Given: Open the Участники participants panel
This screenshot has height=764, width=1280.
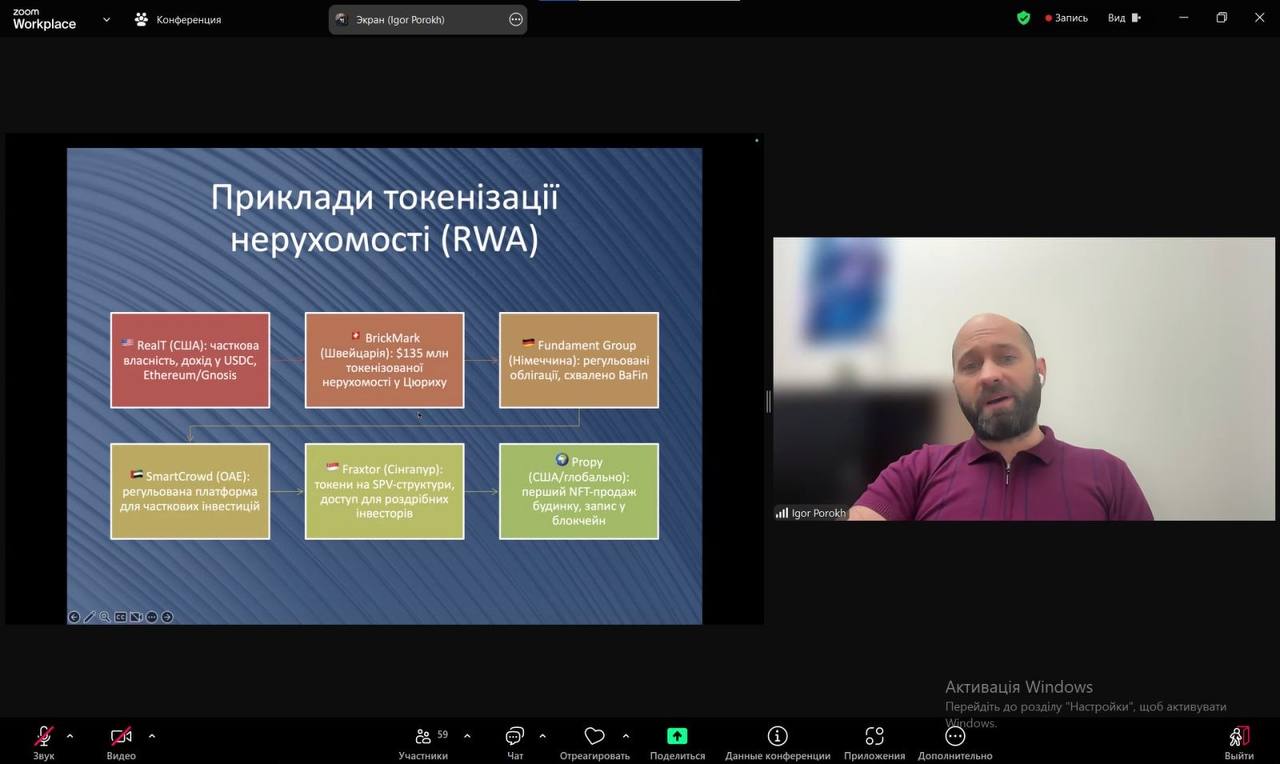Looking at the screenshot, I should [x=423, y=738].
